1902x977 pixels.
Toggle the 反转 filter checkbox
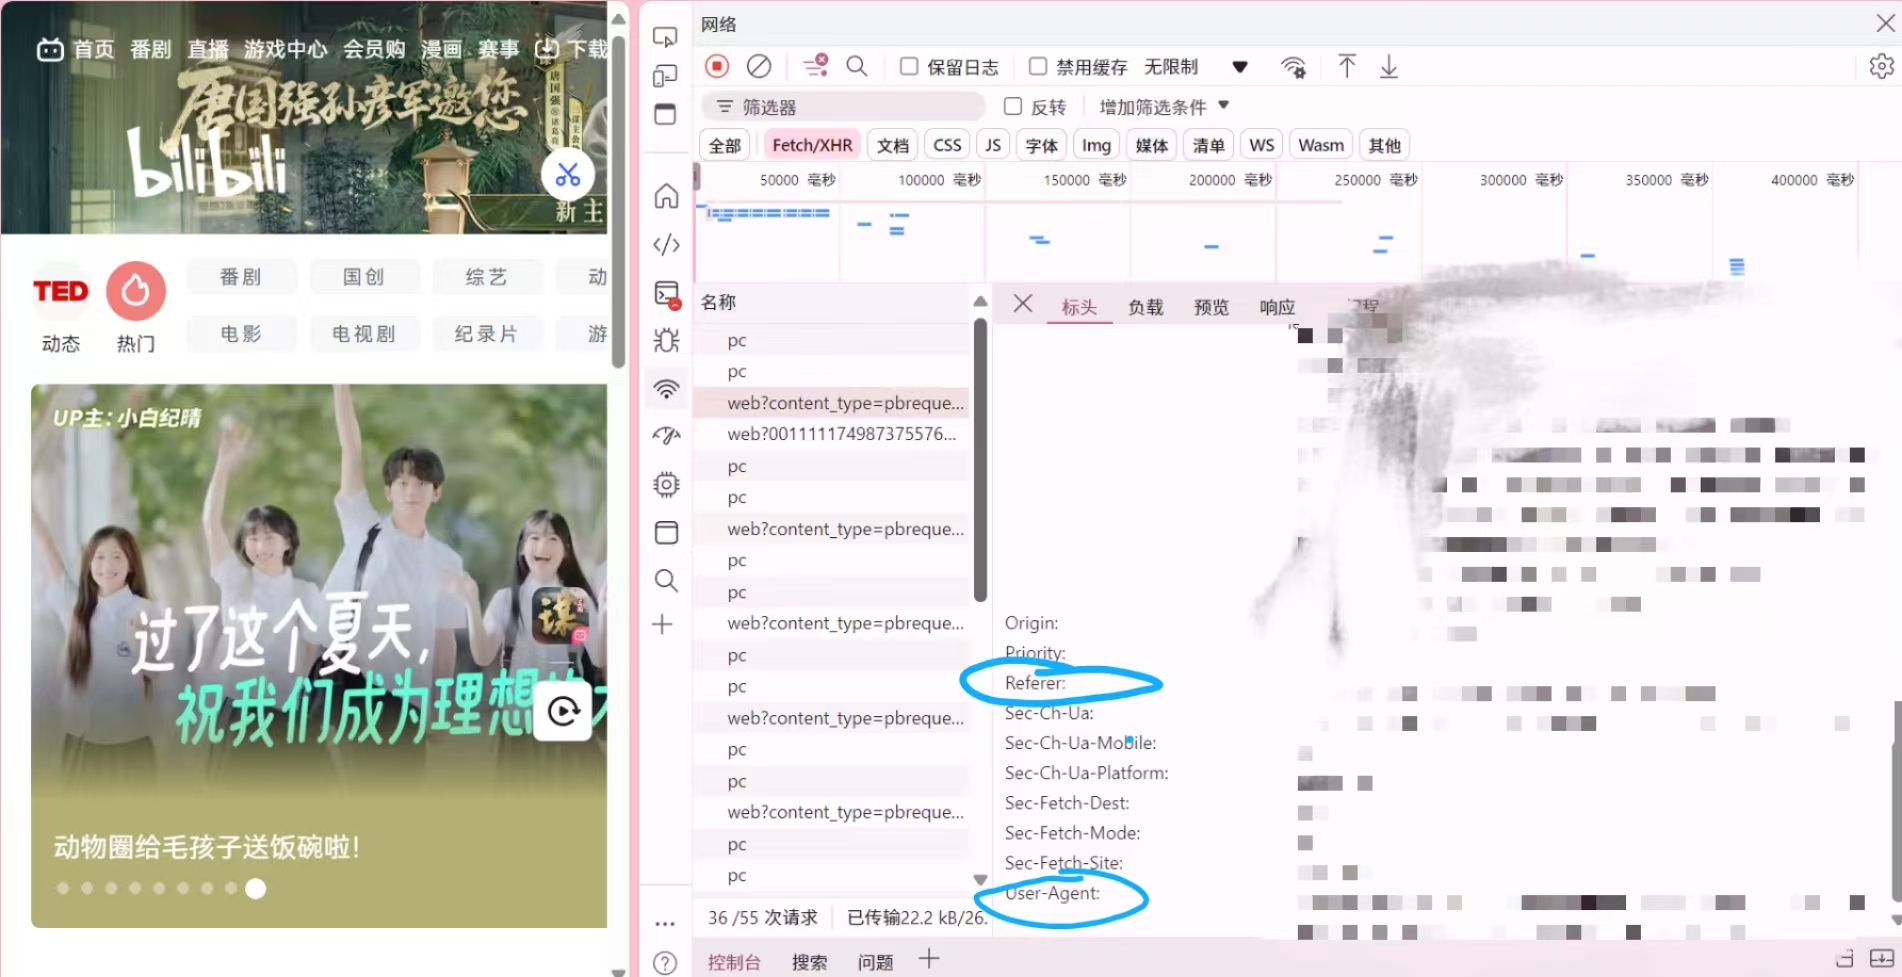coord(1013,106)
